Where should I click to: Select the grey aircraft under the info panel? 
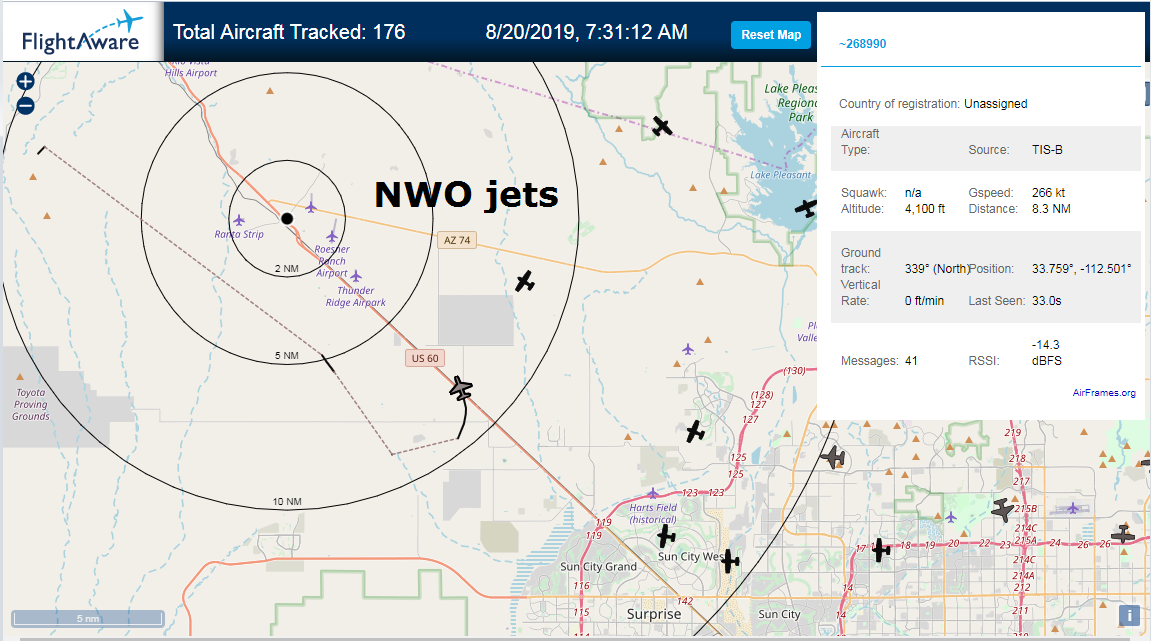click(x=833, y=457)
